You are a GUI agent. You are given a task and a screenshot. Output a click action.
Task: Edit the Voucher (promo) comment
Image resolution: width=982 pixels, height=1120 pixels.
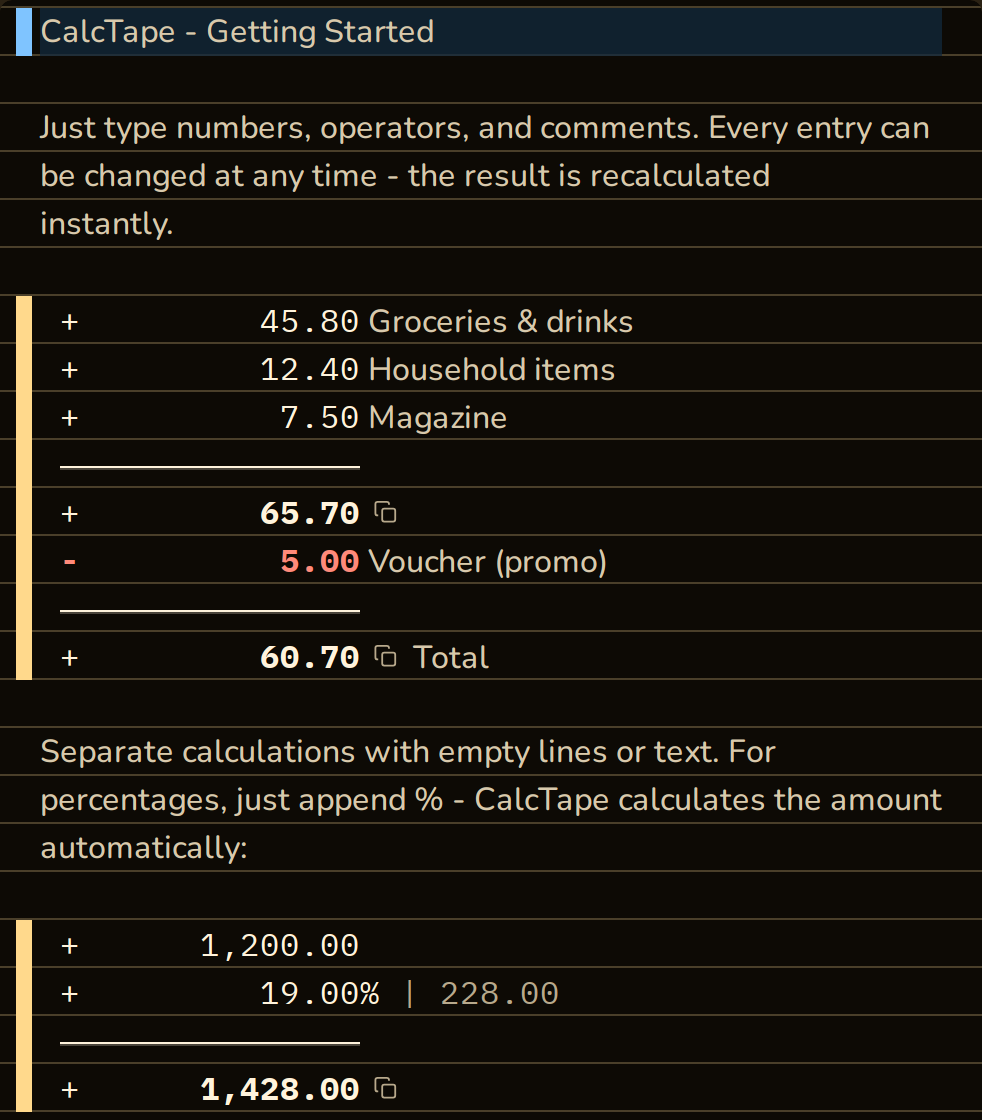[488, 561]
